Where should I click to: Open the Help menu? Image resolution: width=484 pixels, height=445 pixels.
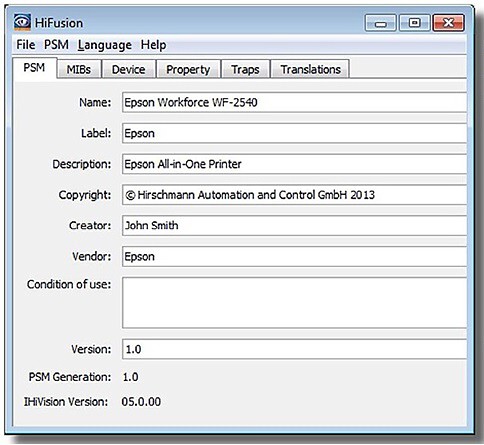click(153, 45)
